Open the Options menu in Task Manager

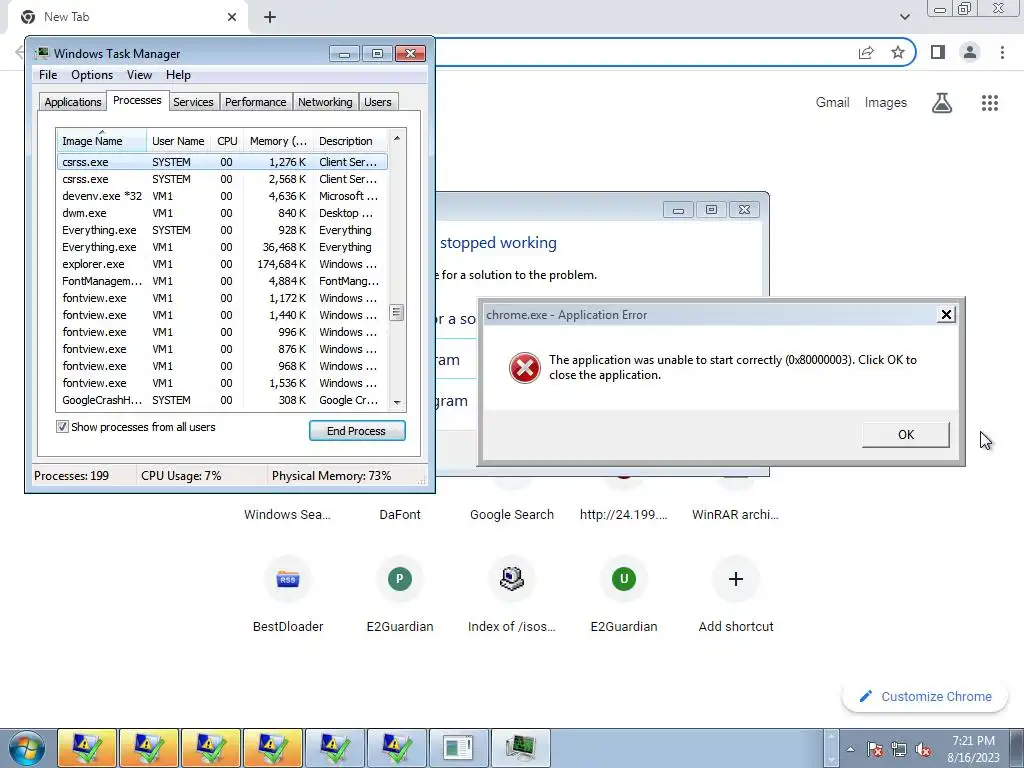click(x=92, y=74)
